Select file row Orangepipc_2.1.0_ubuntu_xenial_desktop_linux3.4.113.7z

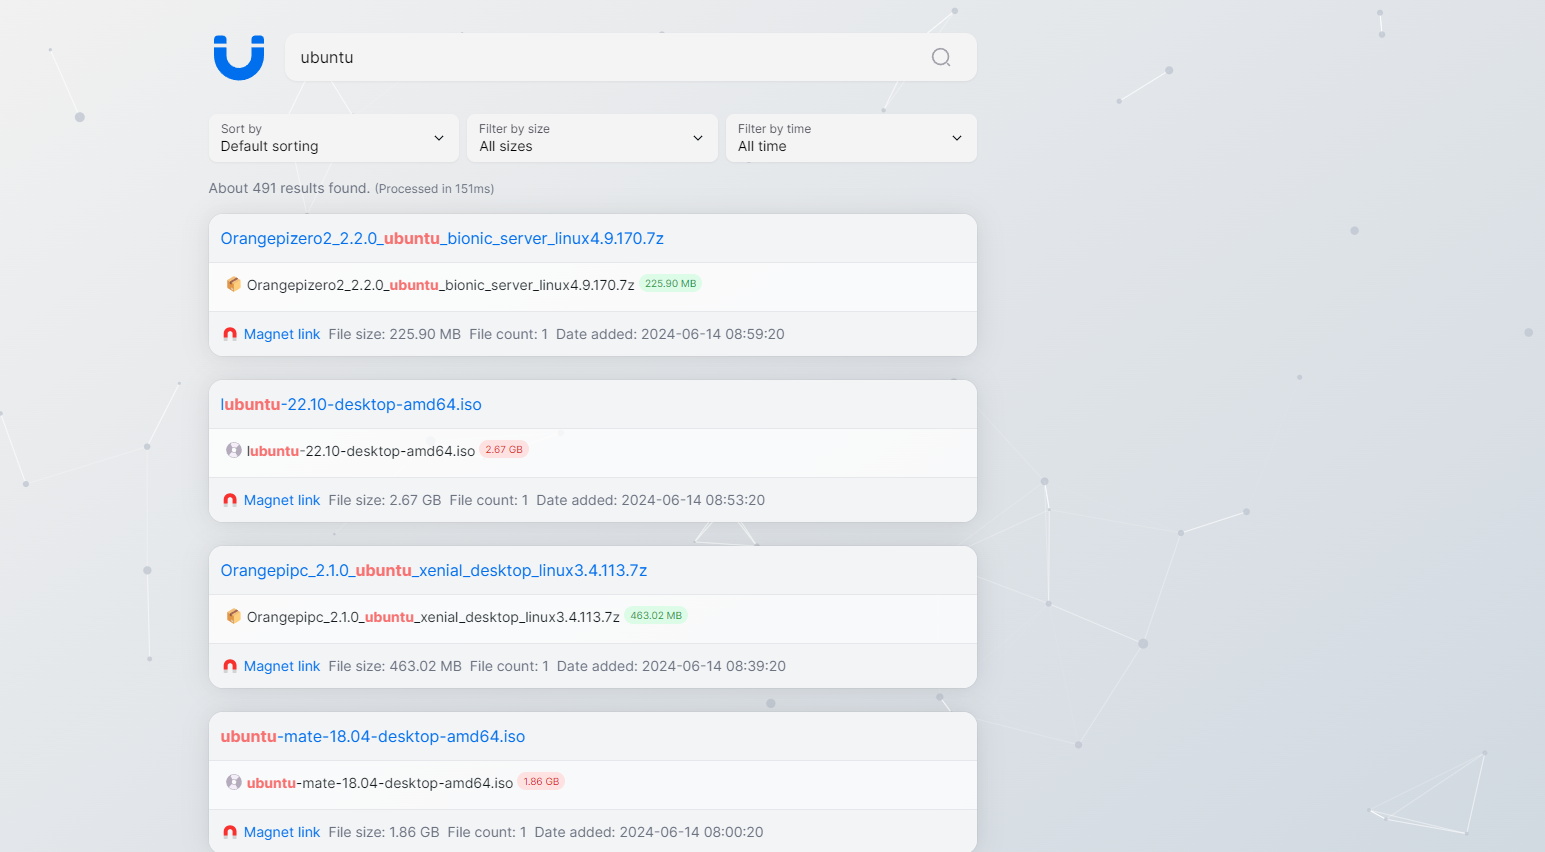[x=593, y=619]
